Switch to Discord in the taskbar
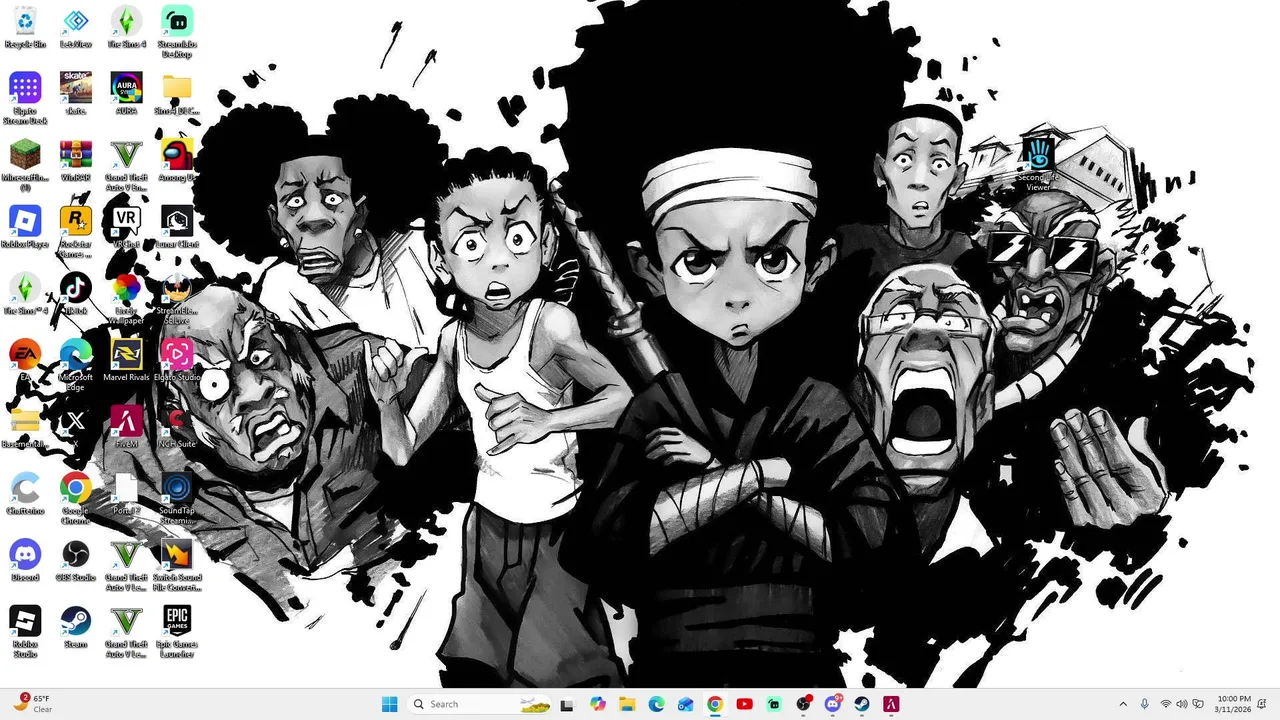Screen dimensions: 1280x720 (832, 704)
